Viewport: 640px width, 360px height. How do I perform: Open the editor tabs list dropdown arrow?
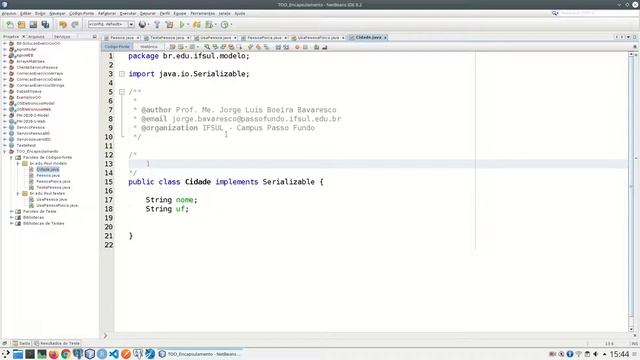pyautogui.click(x=628, y=37)
